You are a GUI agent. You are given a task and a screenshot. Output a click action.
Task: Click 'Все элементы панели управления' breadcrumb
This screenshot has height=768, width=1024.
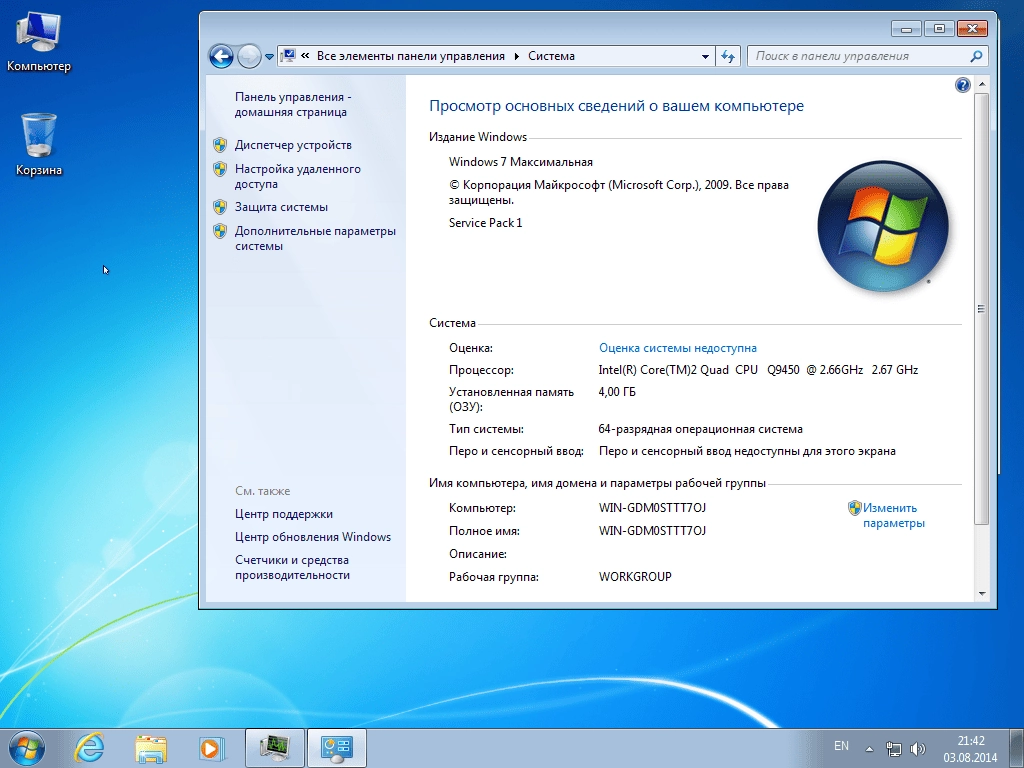[x=411, y=56]
